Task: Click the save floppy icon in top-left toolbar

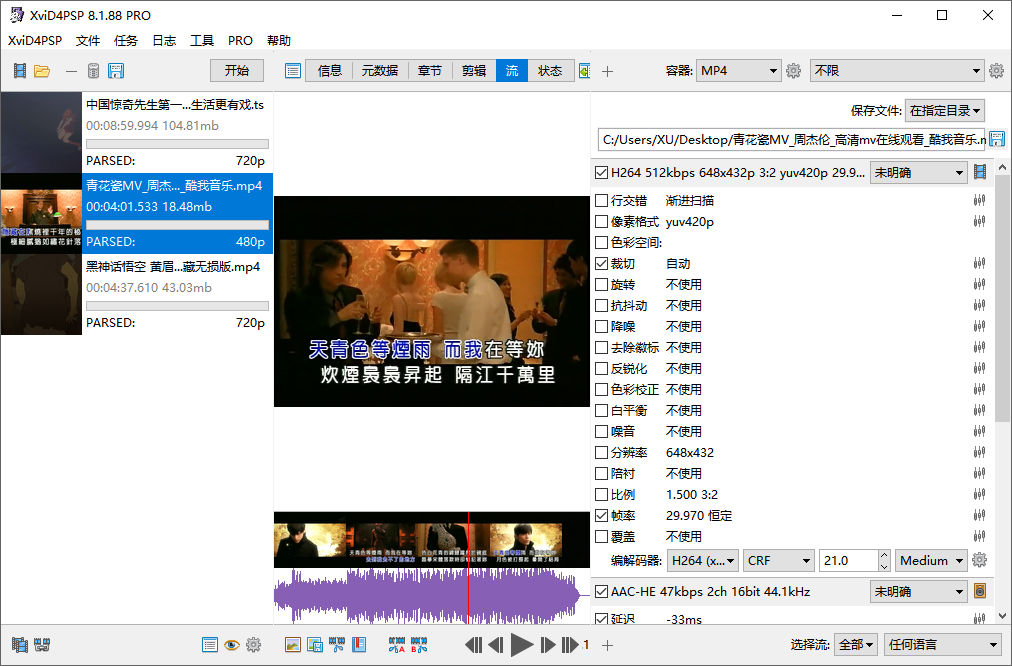Action: click(x=116, y=70)
